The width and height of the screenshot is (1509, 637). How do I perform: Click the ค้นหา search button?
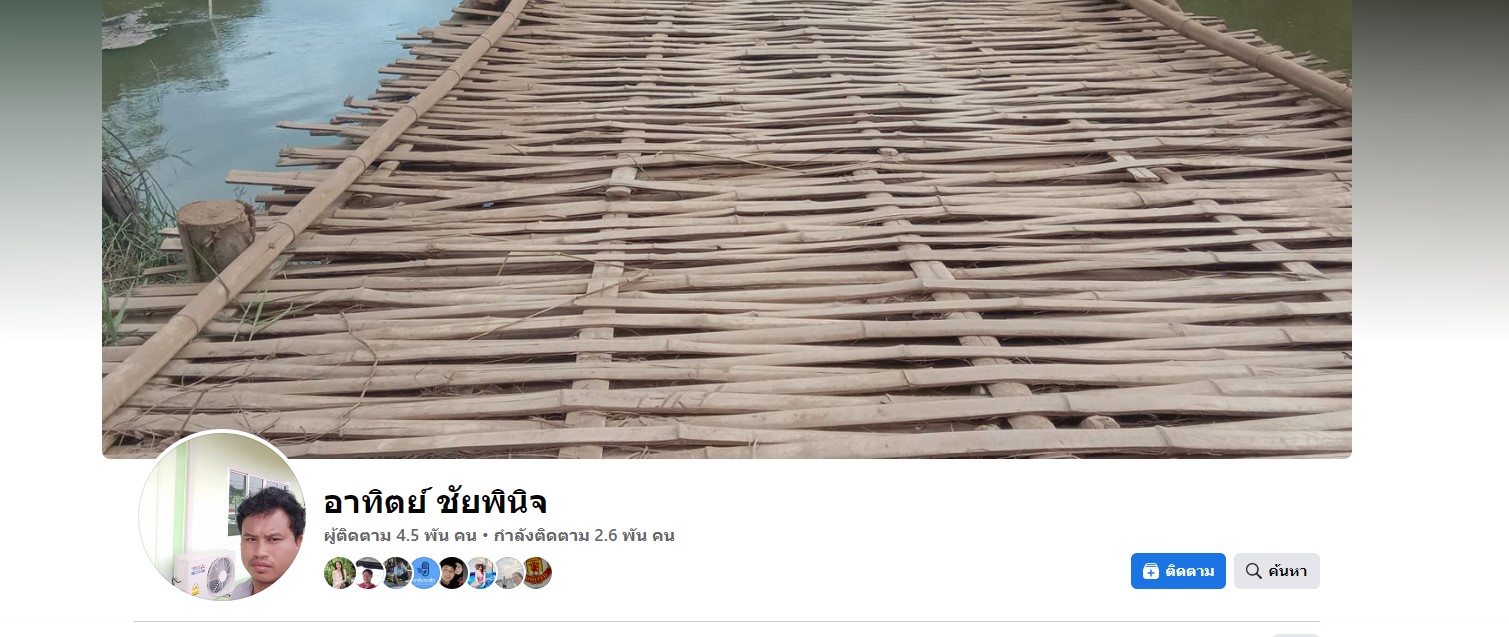pyautogui.click(x=1276, y=571)
